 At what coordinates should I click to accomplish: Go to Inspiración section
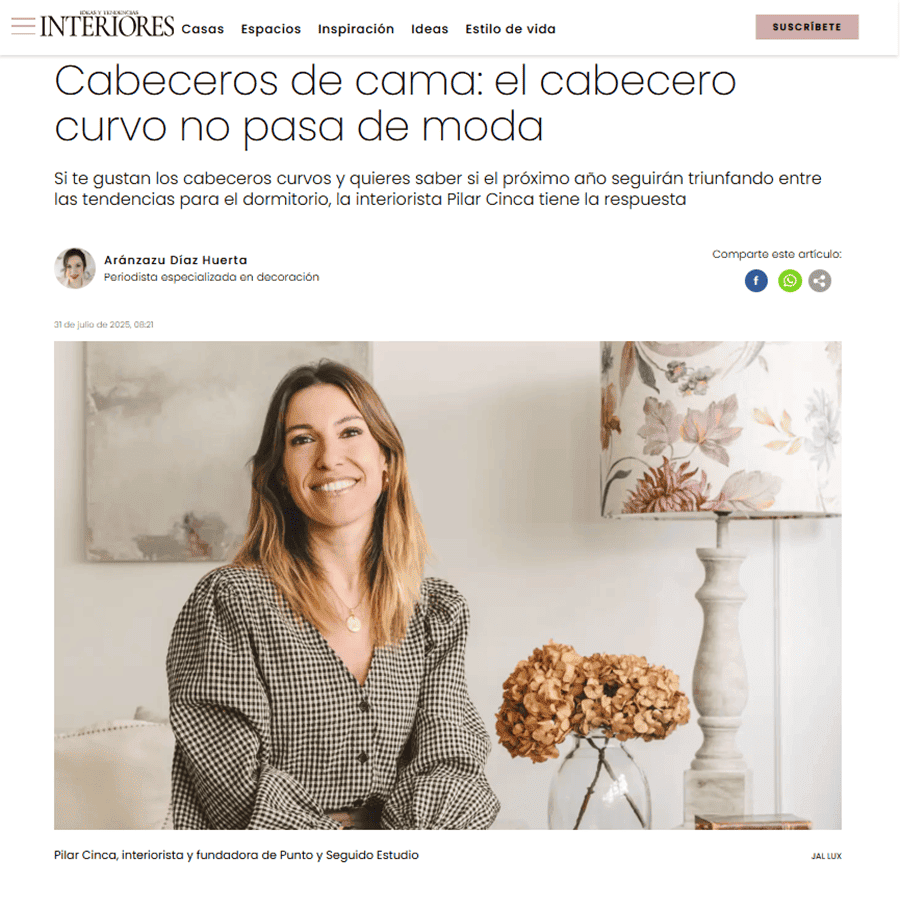(x=356, y=29)
